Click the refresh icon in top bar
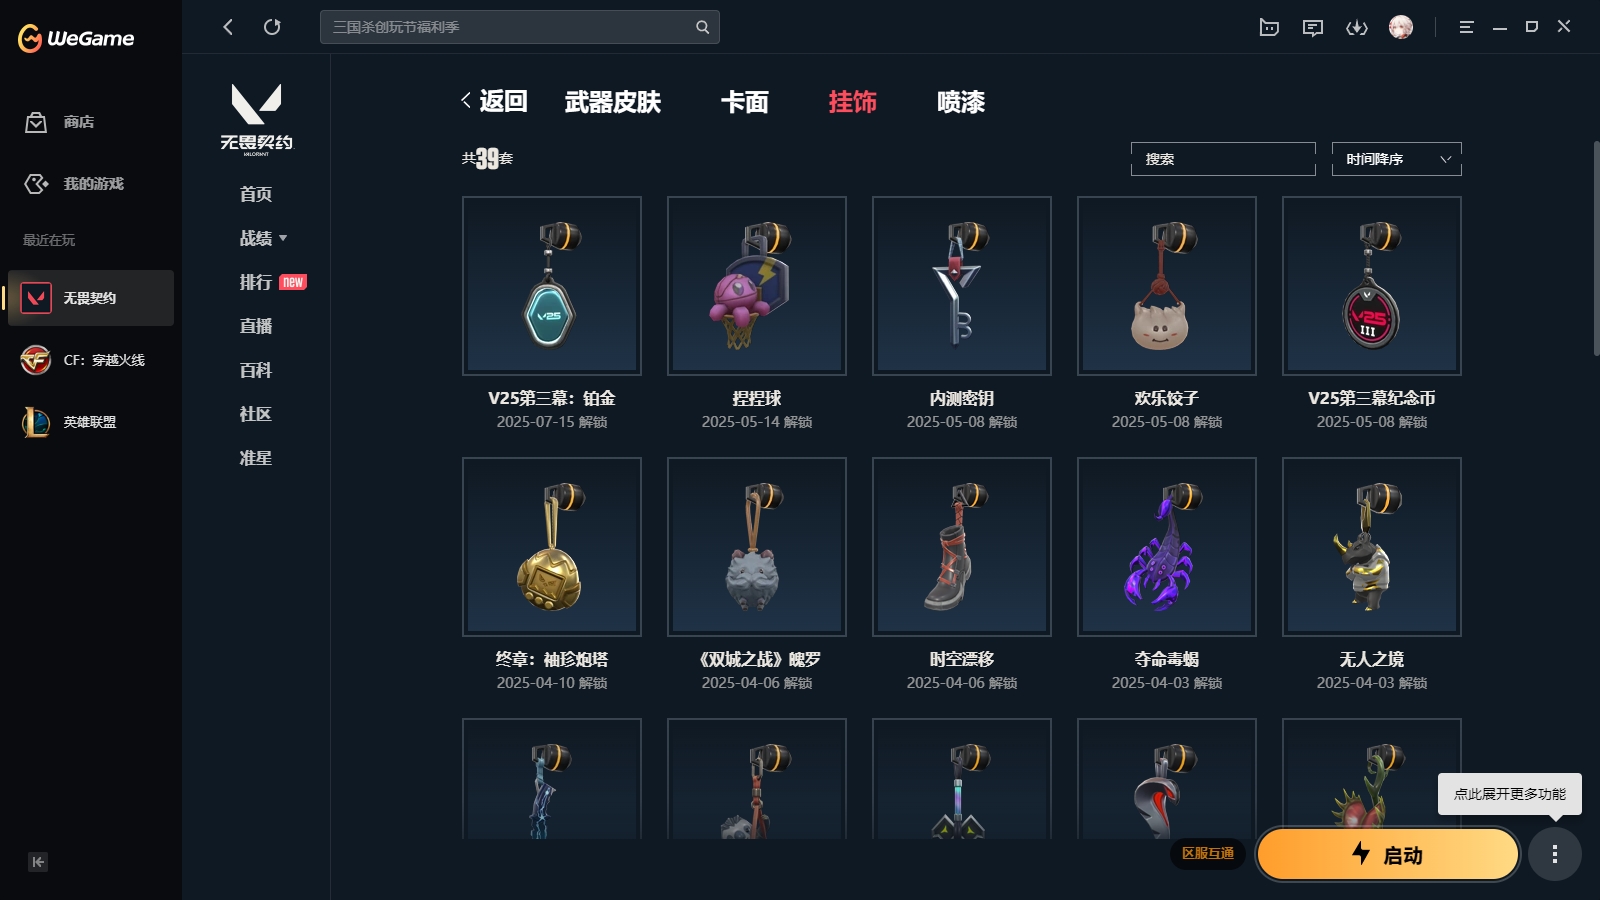1600x900 pixels. click(x=272, y=27)
